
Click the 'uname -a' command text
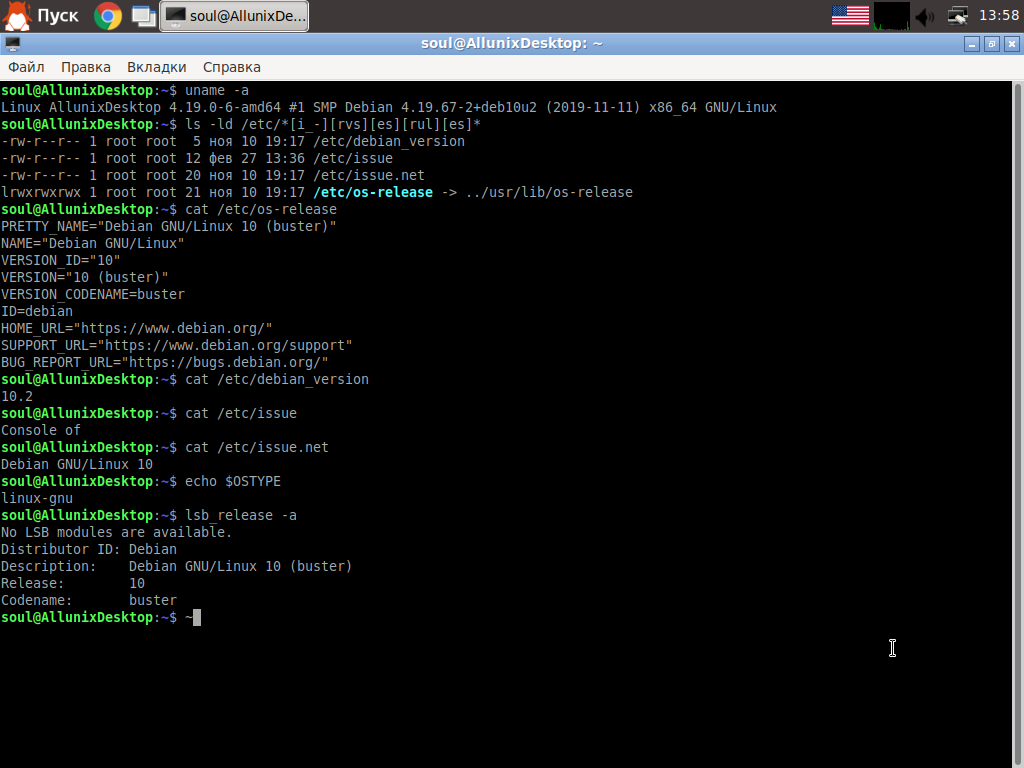[217, 90]
